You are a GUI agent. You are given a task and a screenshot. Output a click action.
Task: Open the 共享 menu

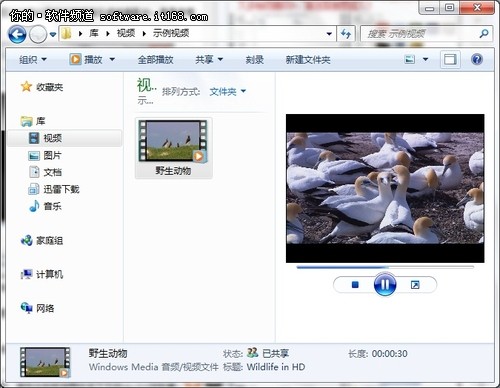pos(209,60)
